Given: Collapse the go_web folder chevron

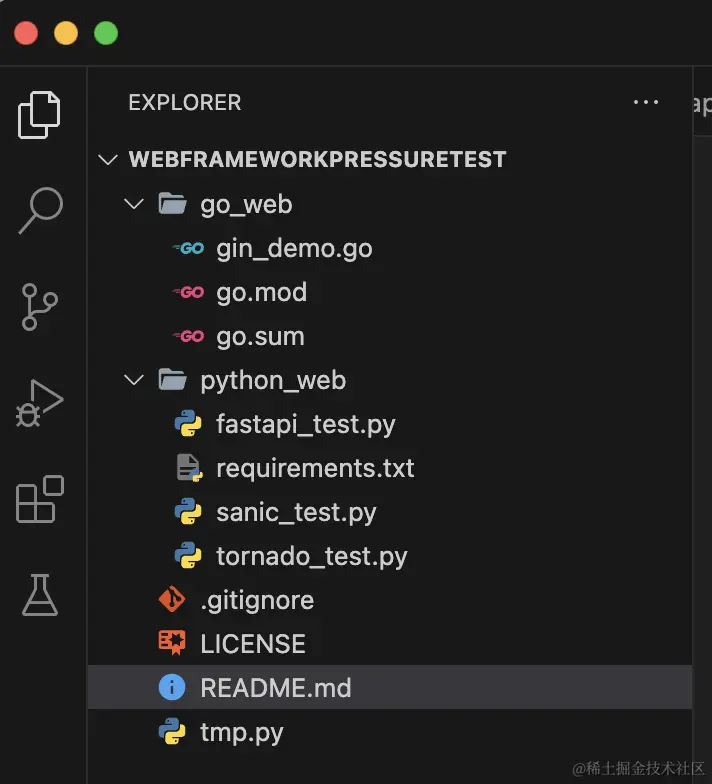Looking at the screenshot, I should pyautogui.click(x=133, y=204).
